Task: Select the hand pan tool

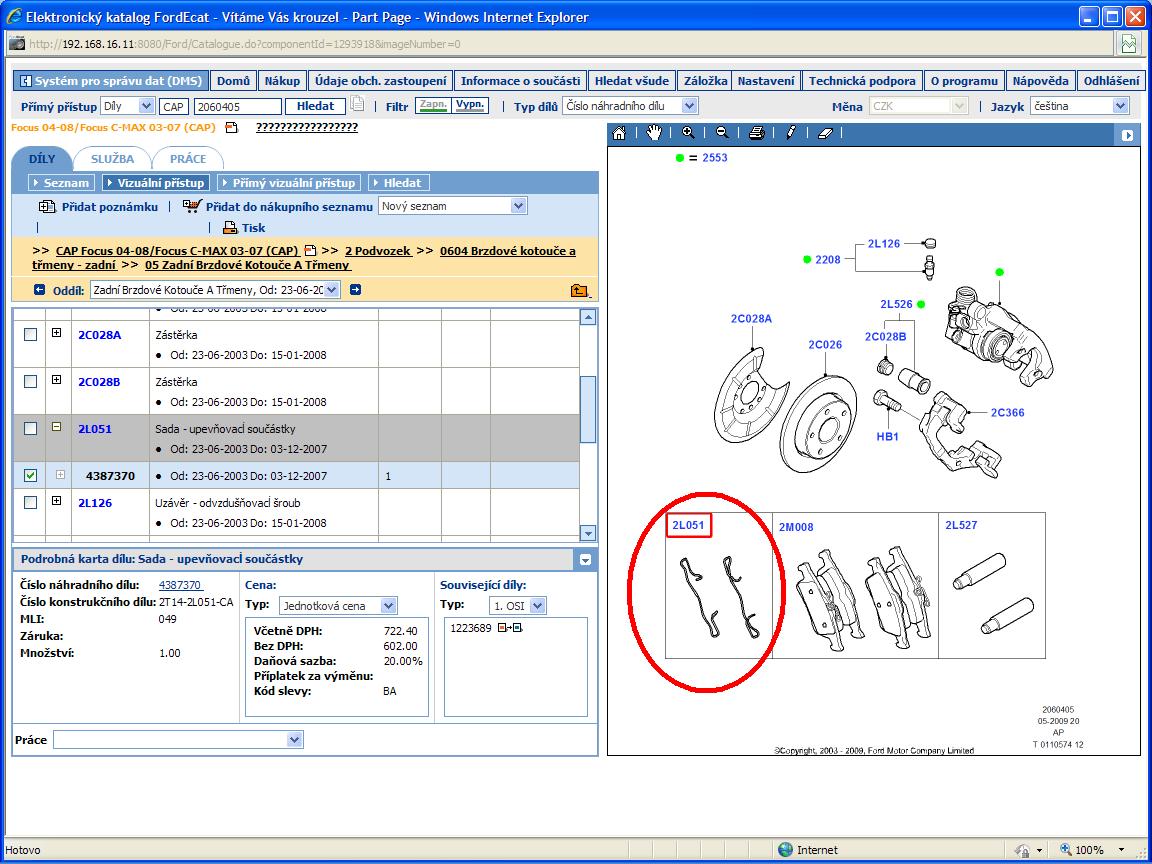Action: (x=654, y=133)
